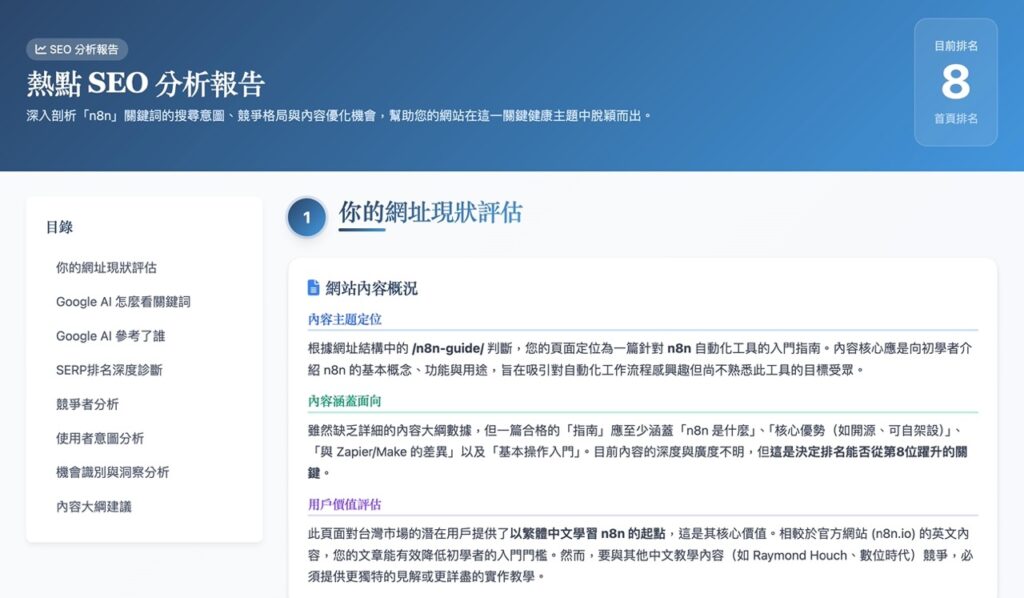Screen dimensions: 1024x598
Task: Navigate to 競爭者分析 from the sidebar
Action: (87, 404)
